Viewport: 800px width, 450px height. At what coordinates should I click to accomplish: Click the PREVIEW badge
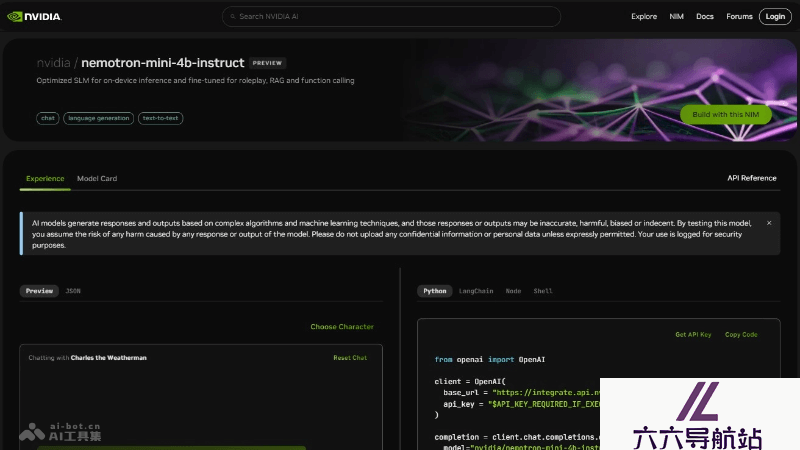(x=267, y=63)
